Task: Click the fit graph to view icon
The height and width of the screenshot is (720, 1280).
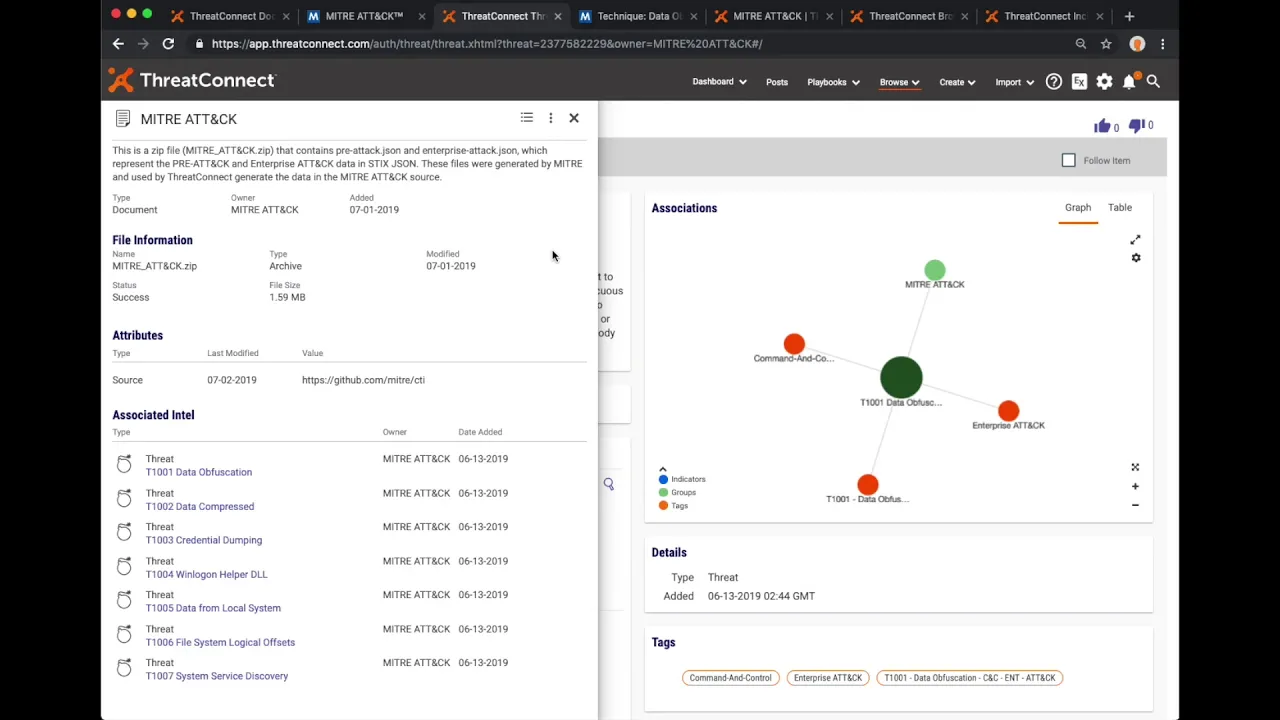Action: (1135, 467)
